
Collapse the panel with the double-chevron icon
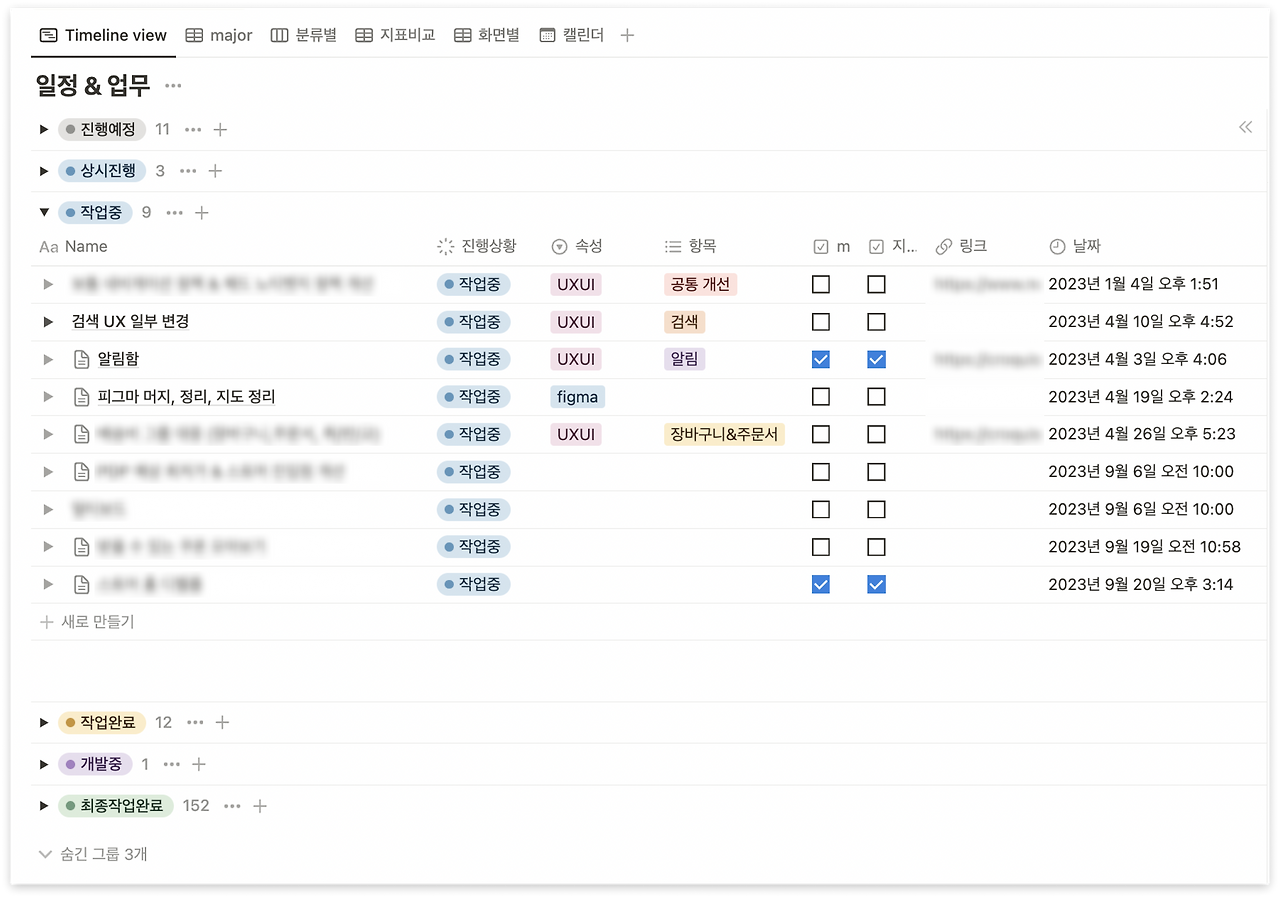pos(1245,127)
